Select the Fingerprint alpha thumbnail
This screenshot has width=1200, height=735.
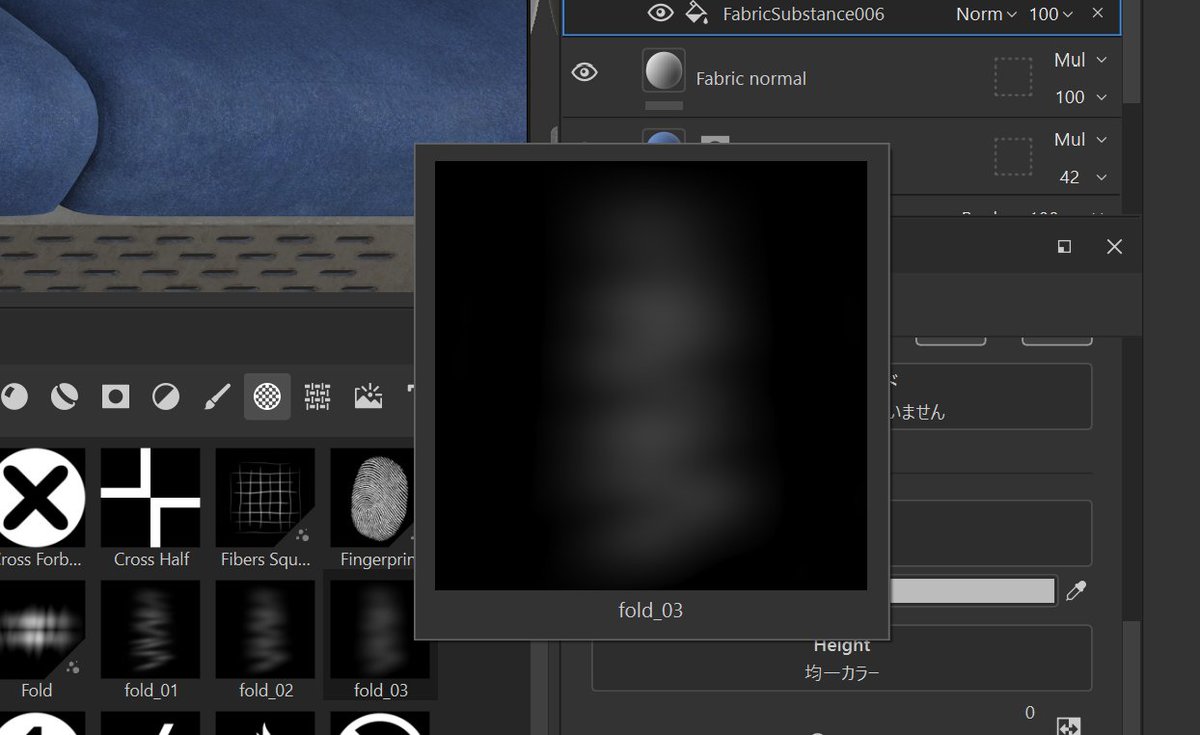(x=372, y=497)
